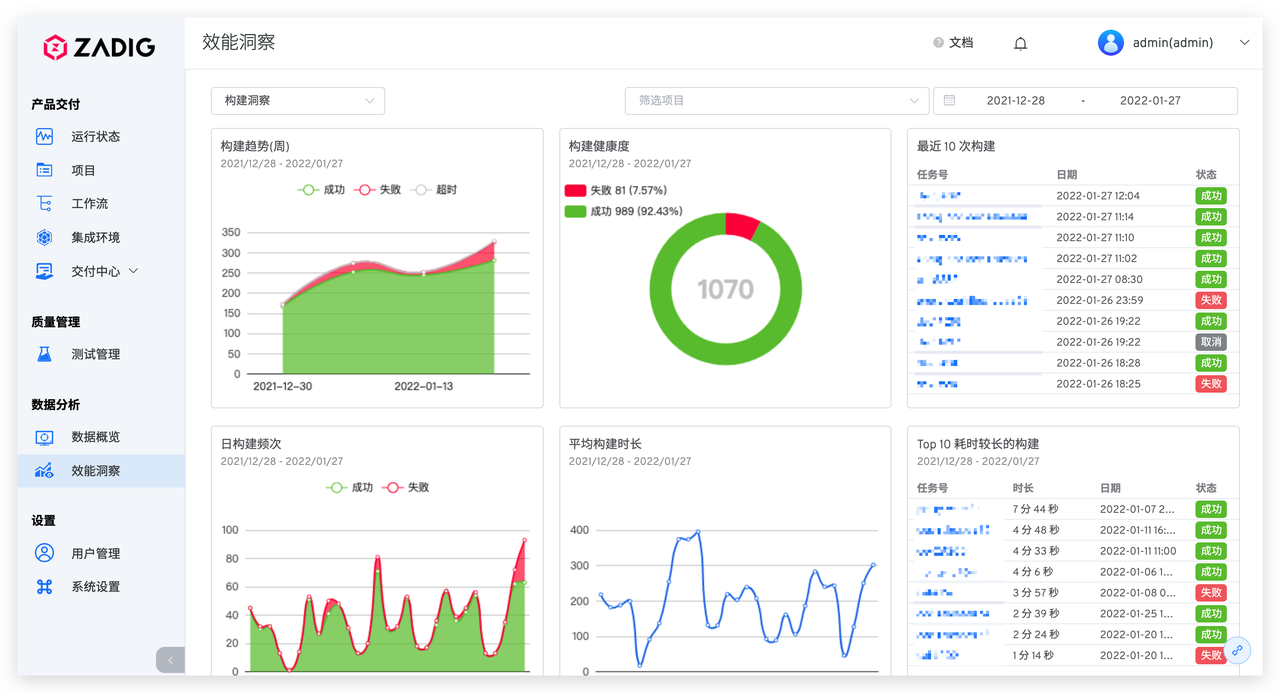The width and height of the screenshot is (1280, 693).
Task: Click the start date 2021-12-28 field
Action: 1015,101
